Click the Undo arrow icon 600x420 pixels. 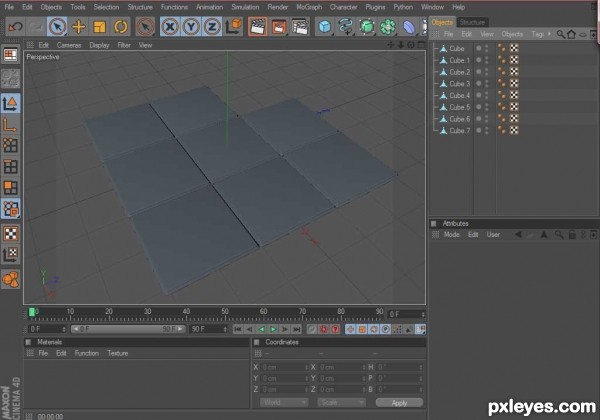(15, 27)
